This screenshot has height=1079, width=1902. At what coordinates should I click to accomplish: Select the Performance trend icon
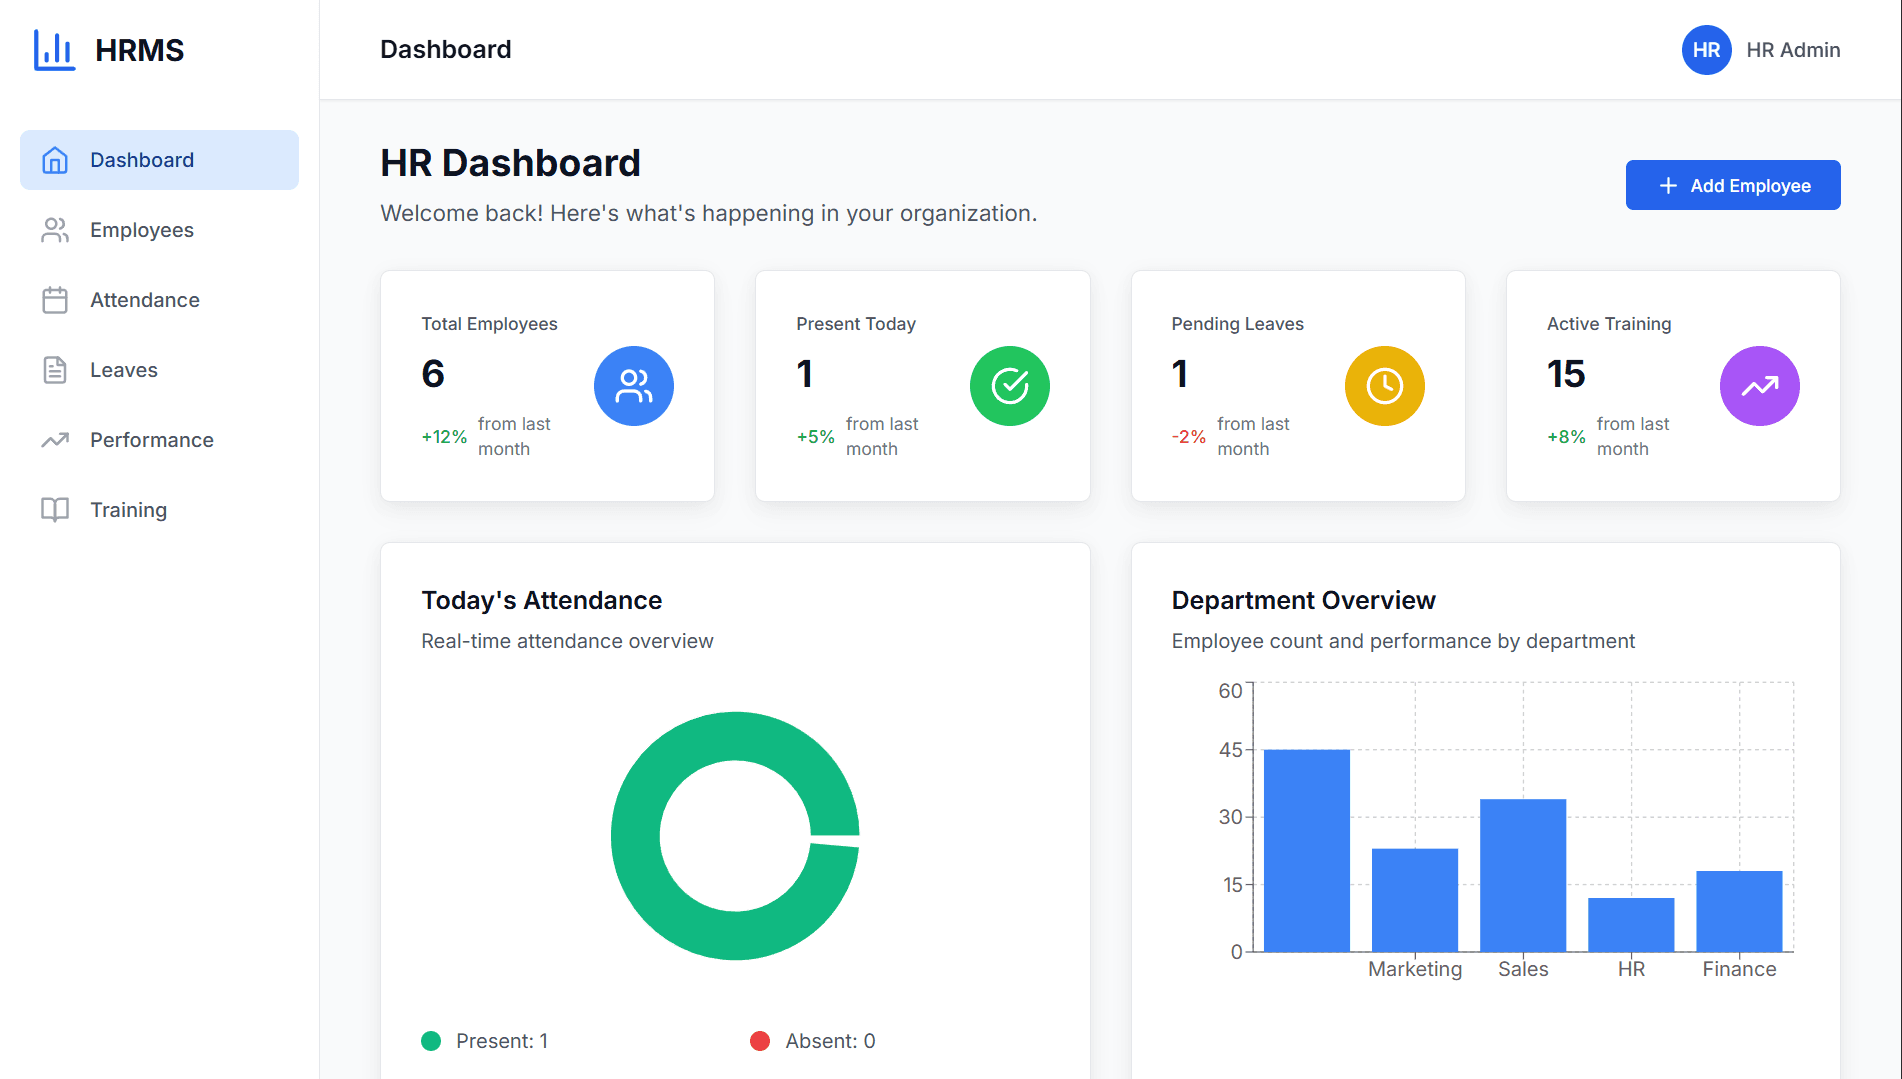[x=55, y=439]
